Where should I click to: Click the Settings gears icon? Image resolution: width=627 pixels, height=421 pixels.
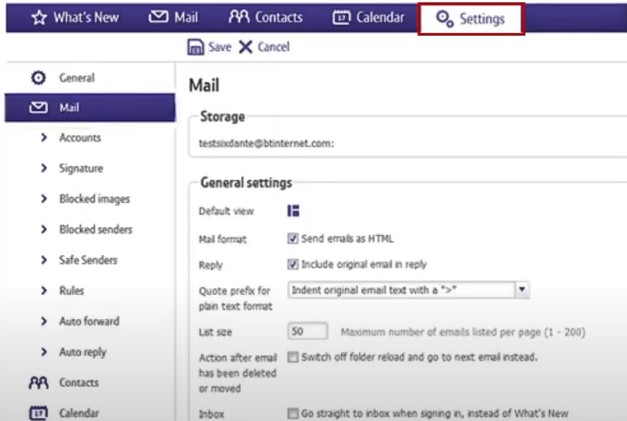[x=445, y=19]
